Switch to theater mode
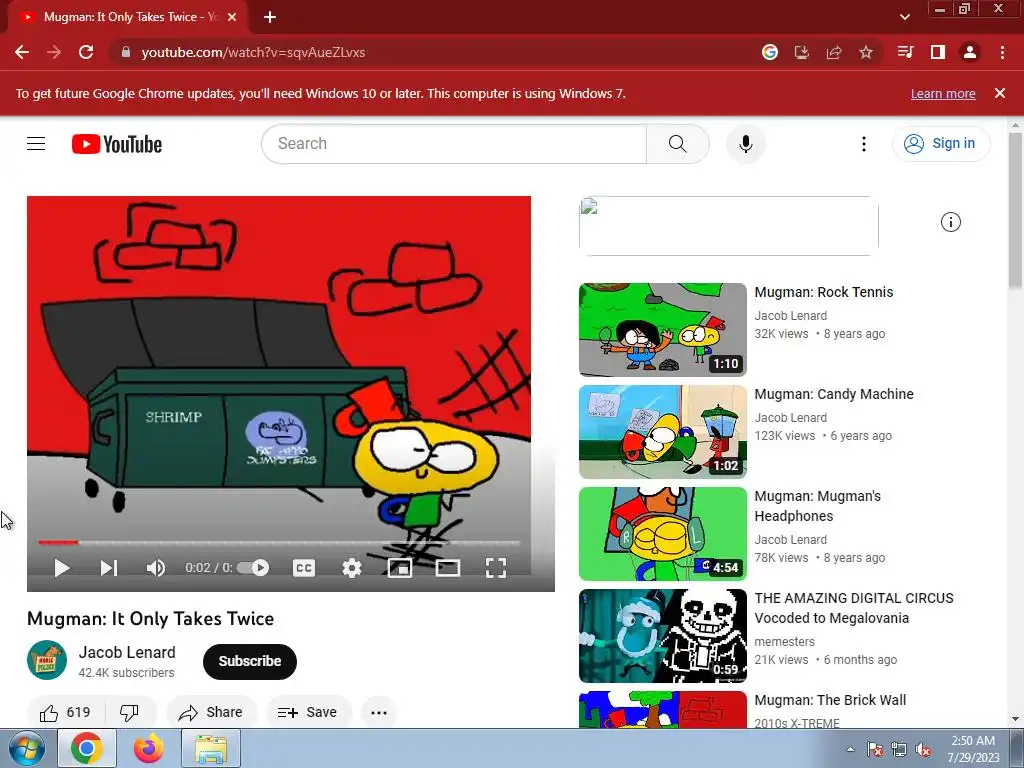1024x768 pixels. coord(448,568)
